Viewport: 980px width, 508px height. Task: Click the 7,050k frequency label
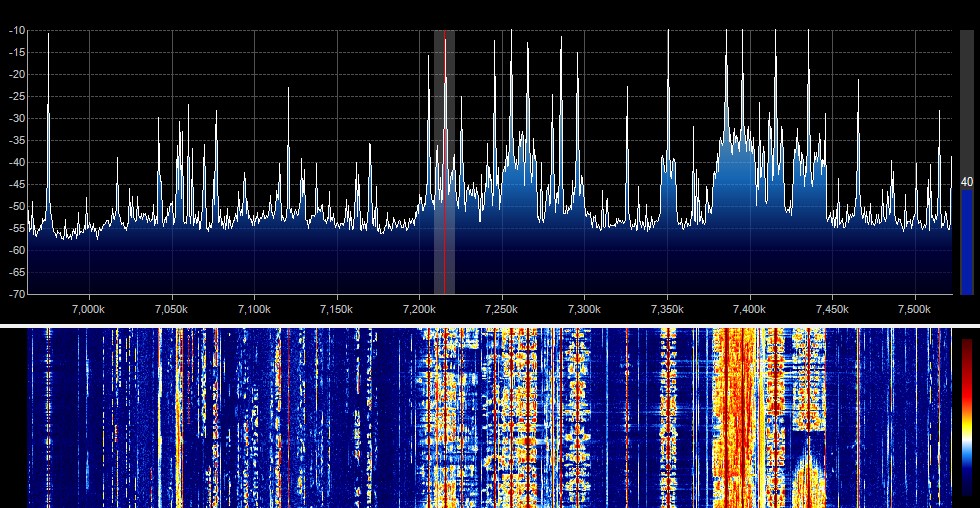pyautogui.click(x=171, y=309)
